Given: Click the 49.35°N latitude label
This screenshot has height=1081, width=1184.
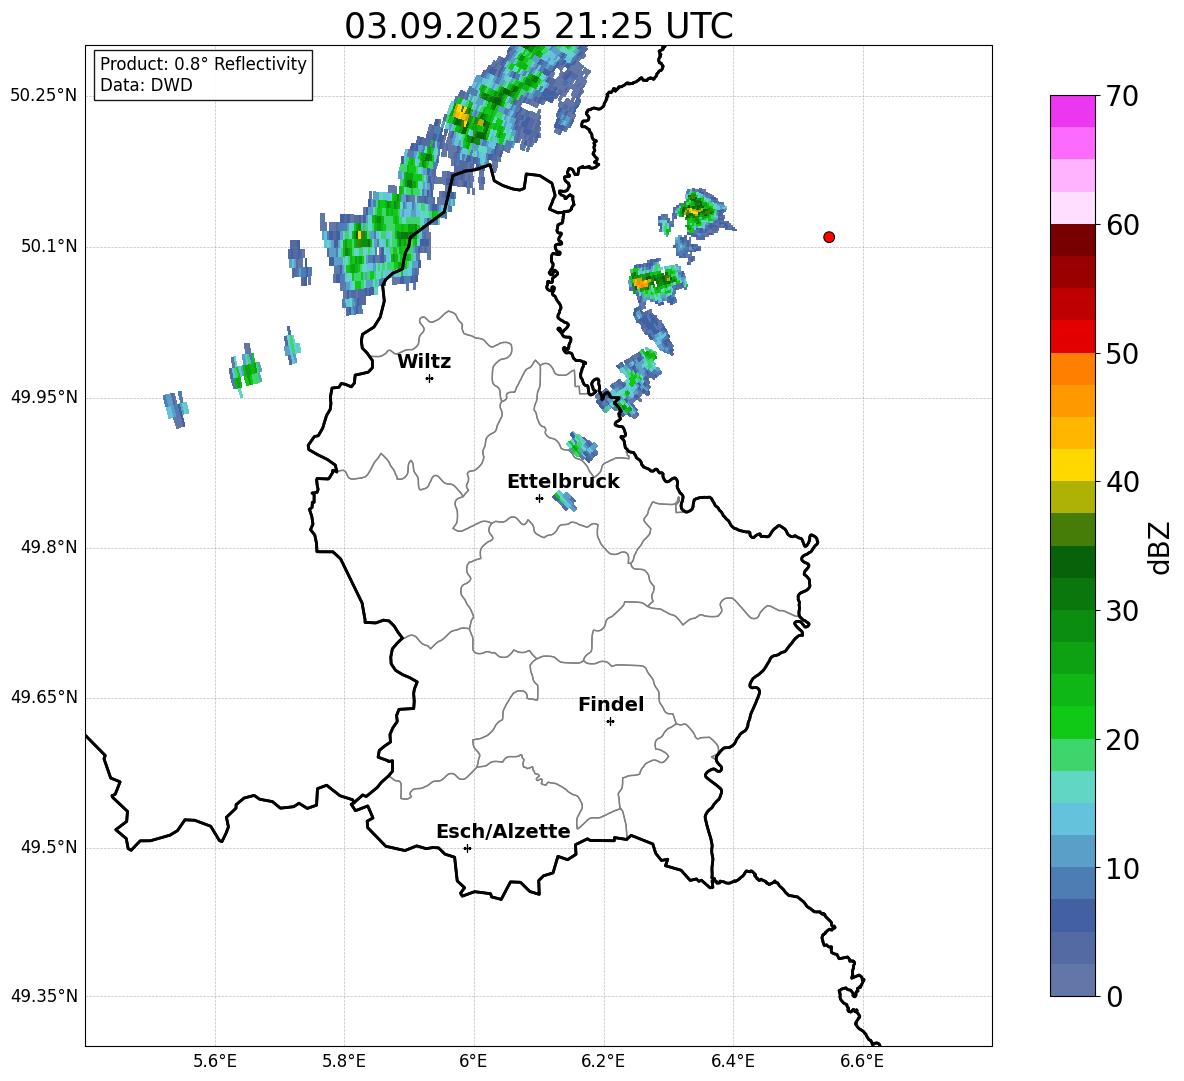Looking at the screenshot, I should [x=44, y=996].
